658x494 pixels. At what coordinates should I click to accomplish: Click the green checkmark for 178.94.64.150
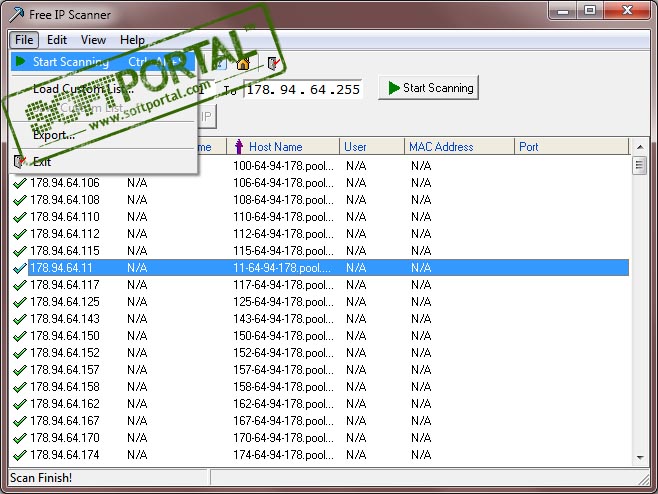click(20, 336)
